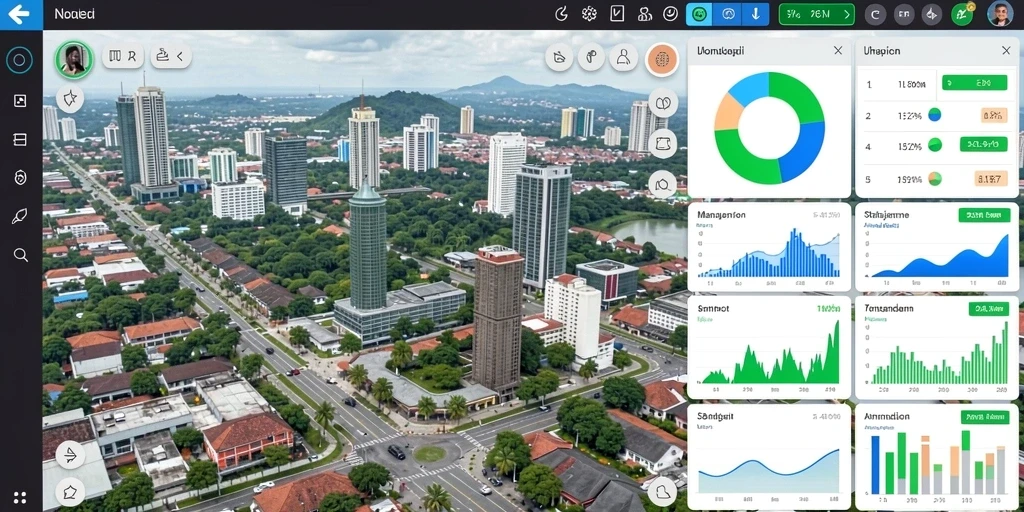Image resolution: width=1024 pixels, height=512 pixels.
Task: Collapse the map pill with boat icon and chevron
Action: (170, 57)
